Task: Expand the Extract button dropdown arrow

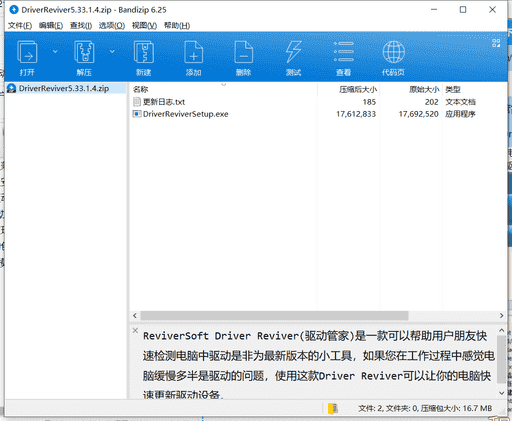Action: tap(112, 51)
